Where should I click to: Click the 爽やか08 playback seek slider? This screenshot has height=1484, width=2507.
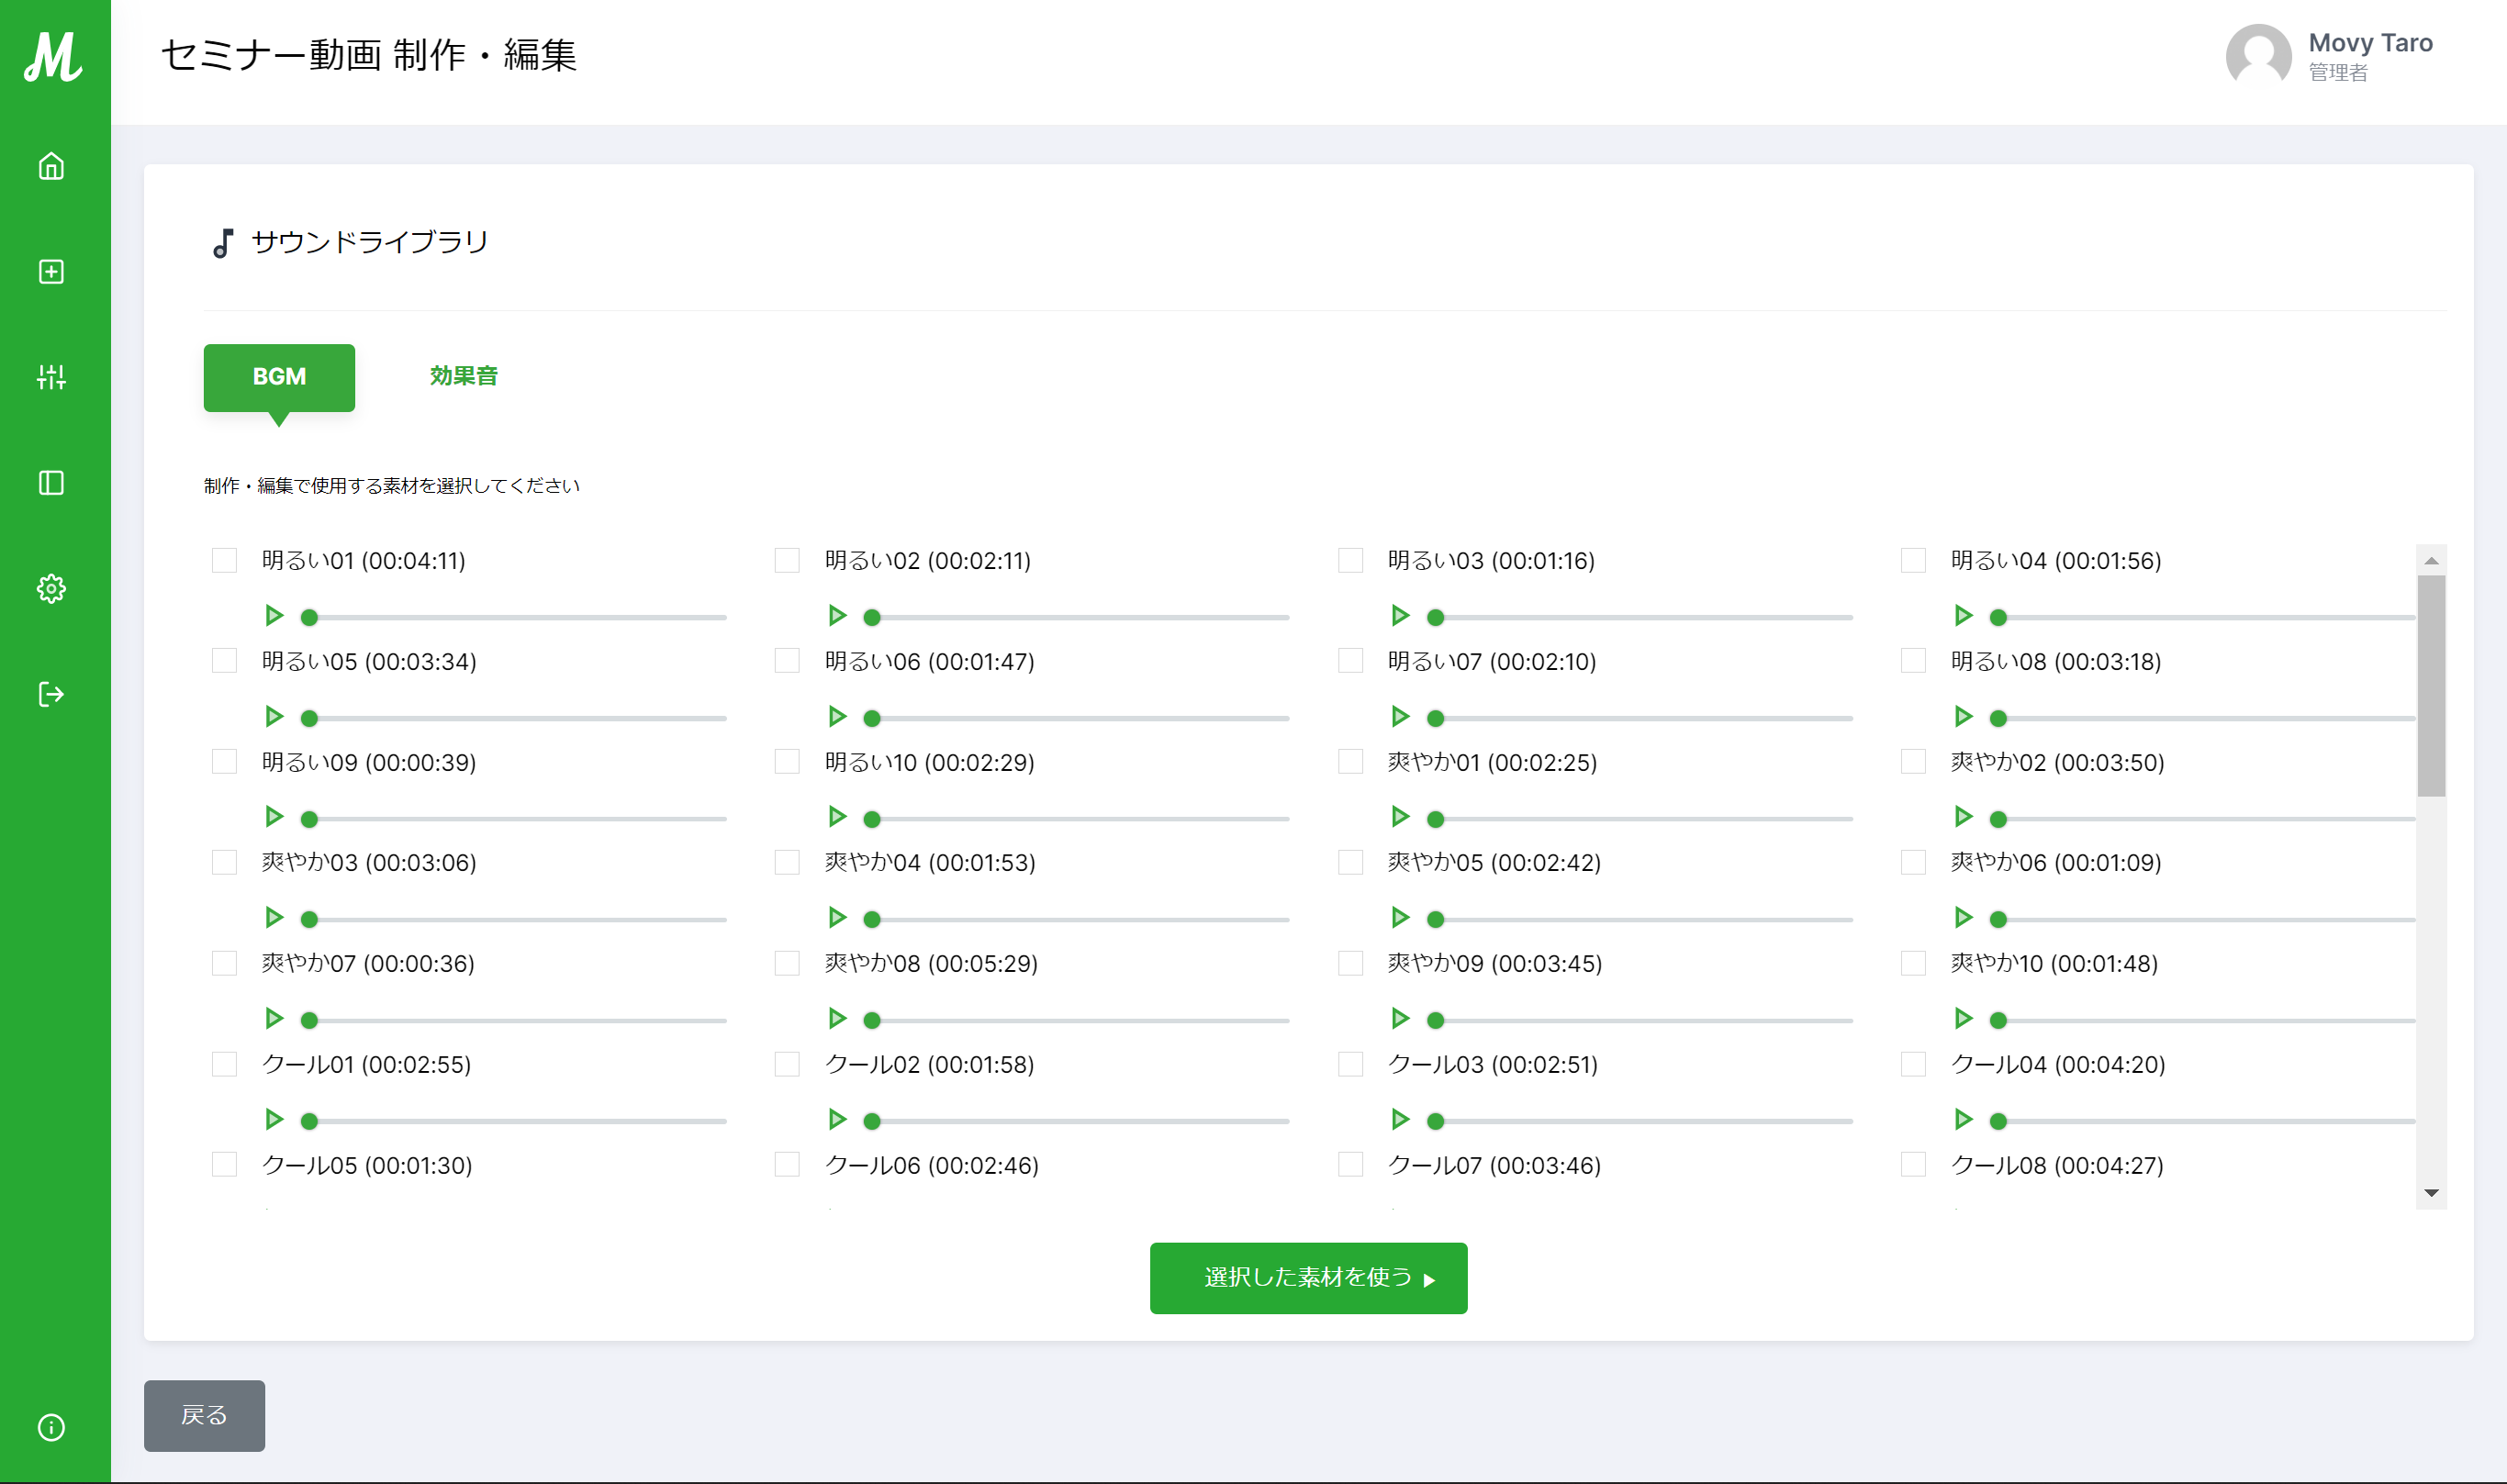pos(1080,1020)
